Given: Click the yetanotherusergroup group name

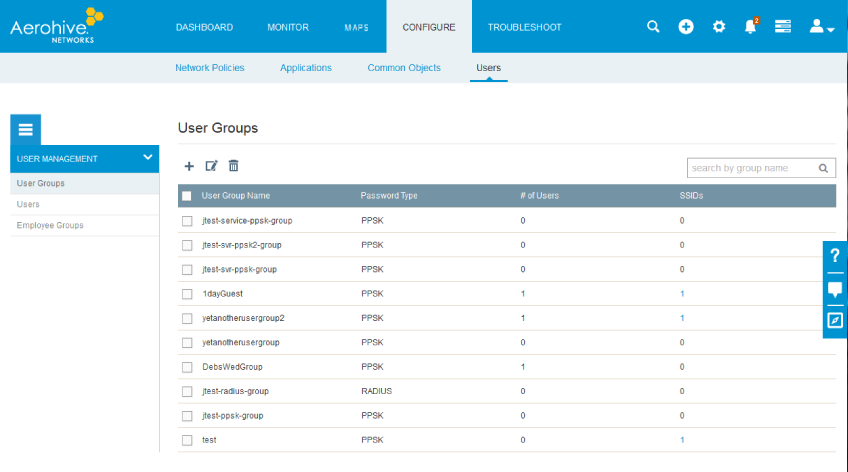Looking at the screenshot, I should (241, 342).
